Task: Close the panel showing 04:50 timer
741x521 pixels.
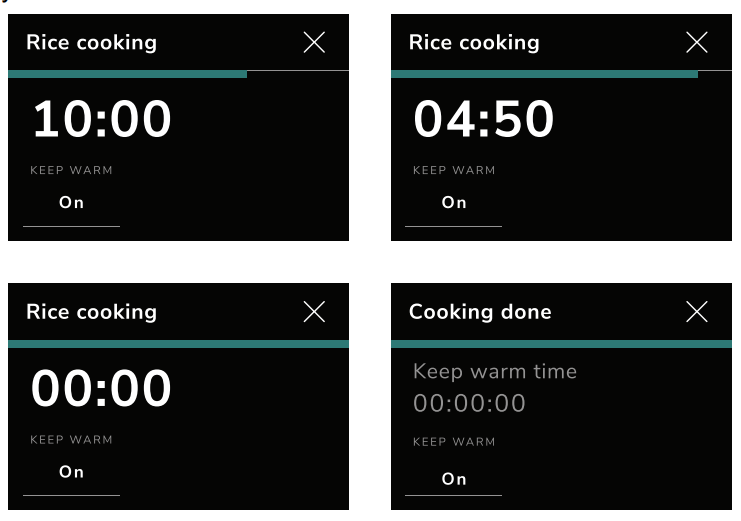Action: 697,42
